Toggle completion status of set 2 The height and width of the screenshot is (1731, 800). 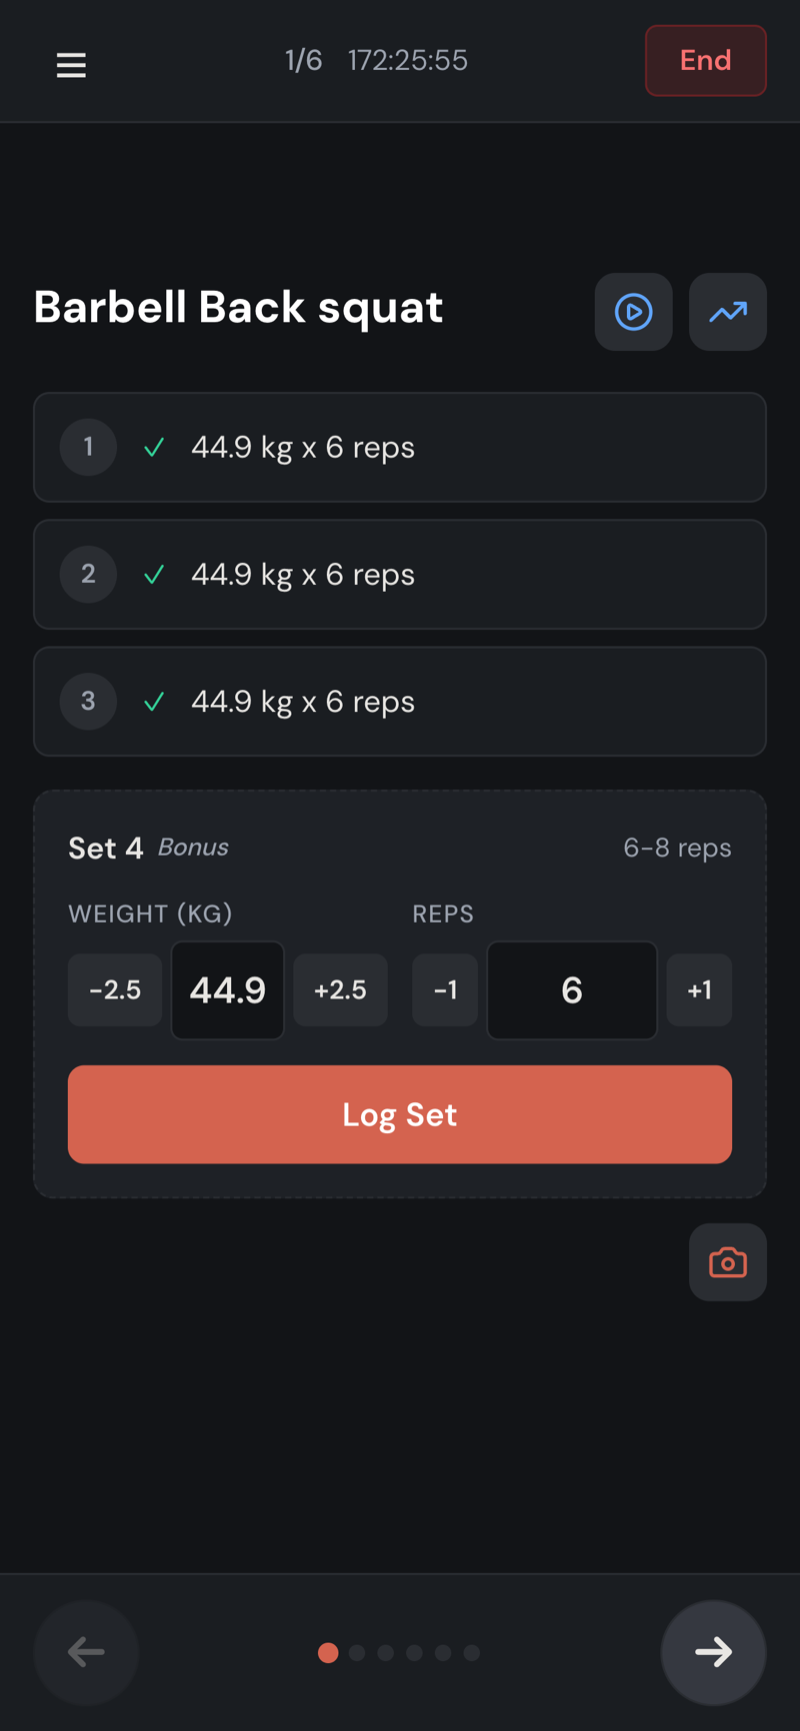pyautogui.click(x=153, y=575)
